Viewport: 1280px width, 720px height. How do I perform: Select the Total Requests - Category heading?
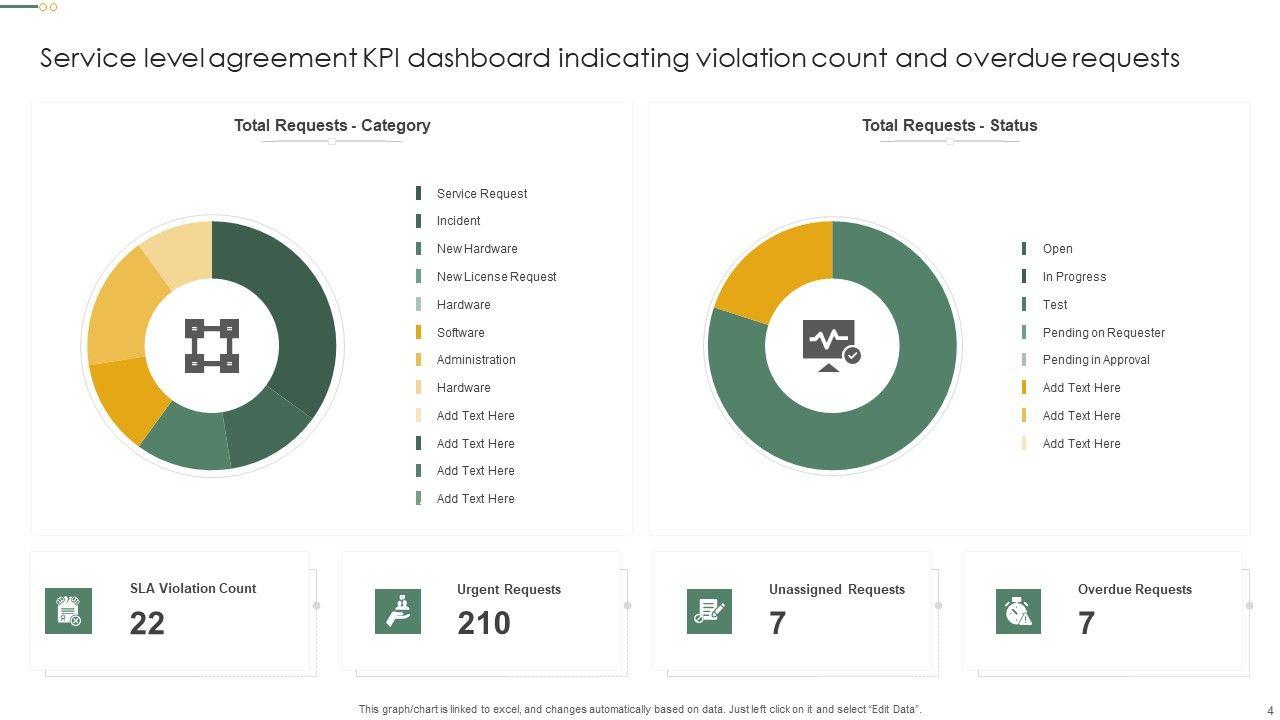pos(332,126)
